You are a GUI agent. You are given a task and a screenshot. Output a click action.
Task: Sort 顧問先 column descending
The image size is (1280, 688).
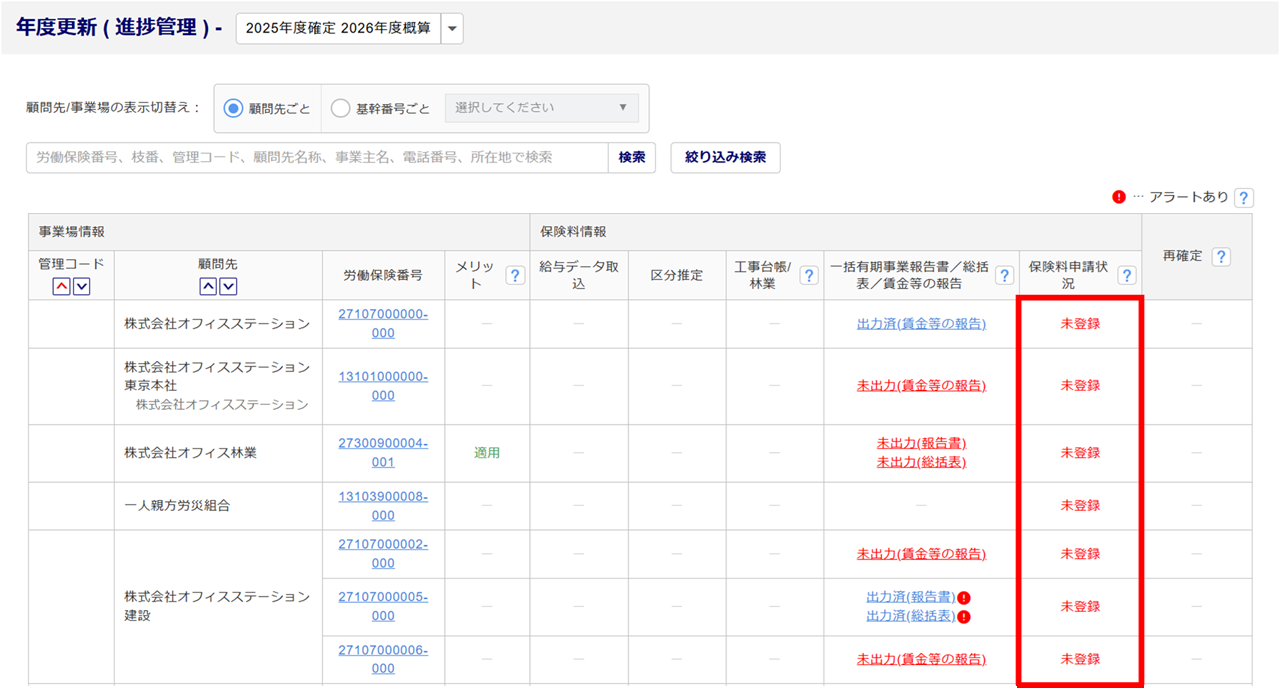[x=229, y=287]
